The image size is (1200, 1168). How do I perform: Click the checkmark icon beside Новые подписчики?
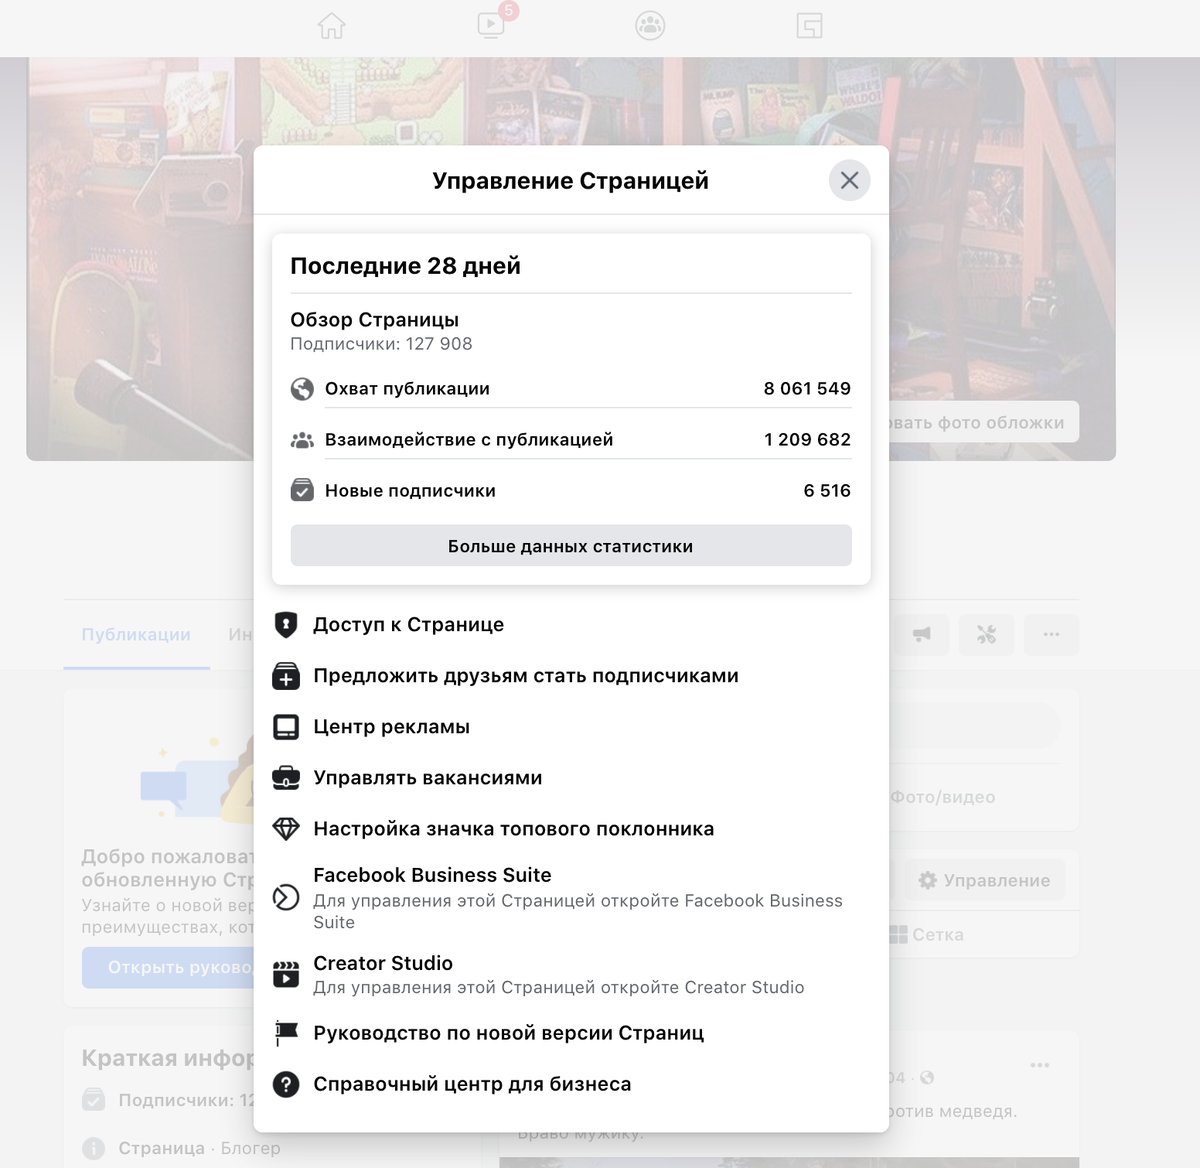coord(302,491)
